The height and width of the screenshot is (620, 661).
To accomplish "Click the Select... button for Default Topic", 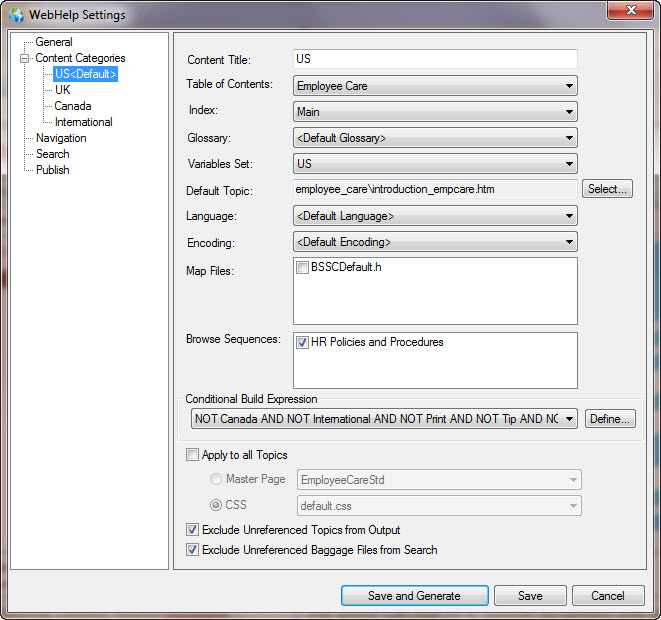I will (x=607, y=189).
